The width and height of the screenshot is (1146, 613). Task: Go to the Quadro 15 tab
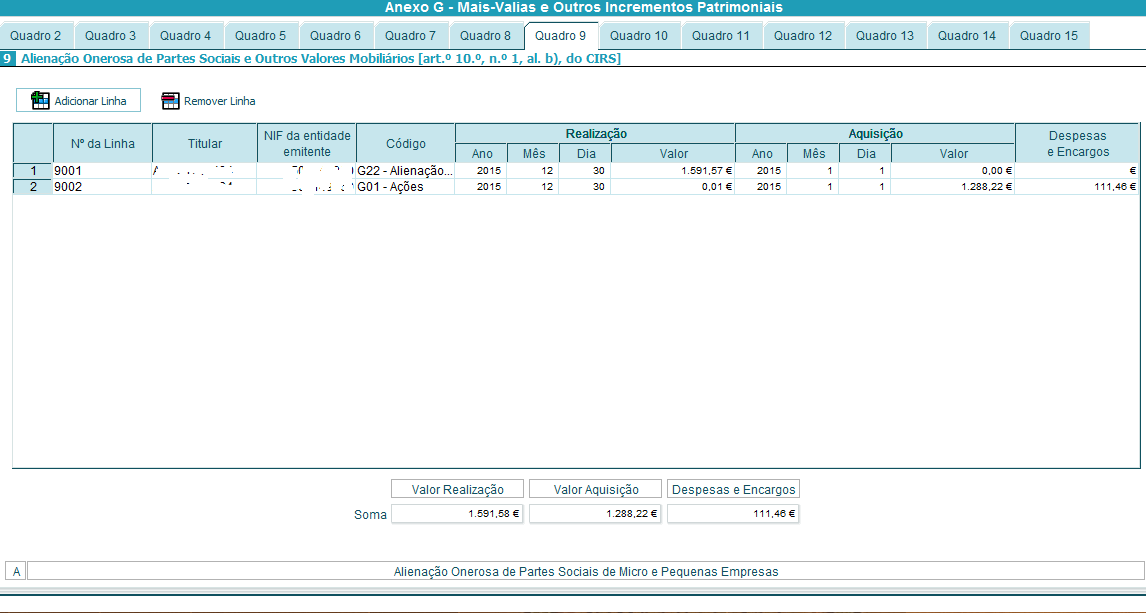[x=1049, y=36]
